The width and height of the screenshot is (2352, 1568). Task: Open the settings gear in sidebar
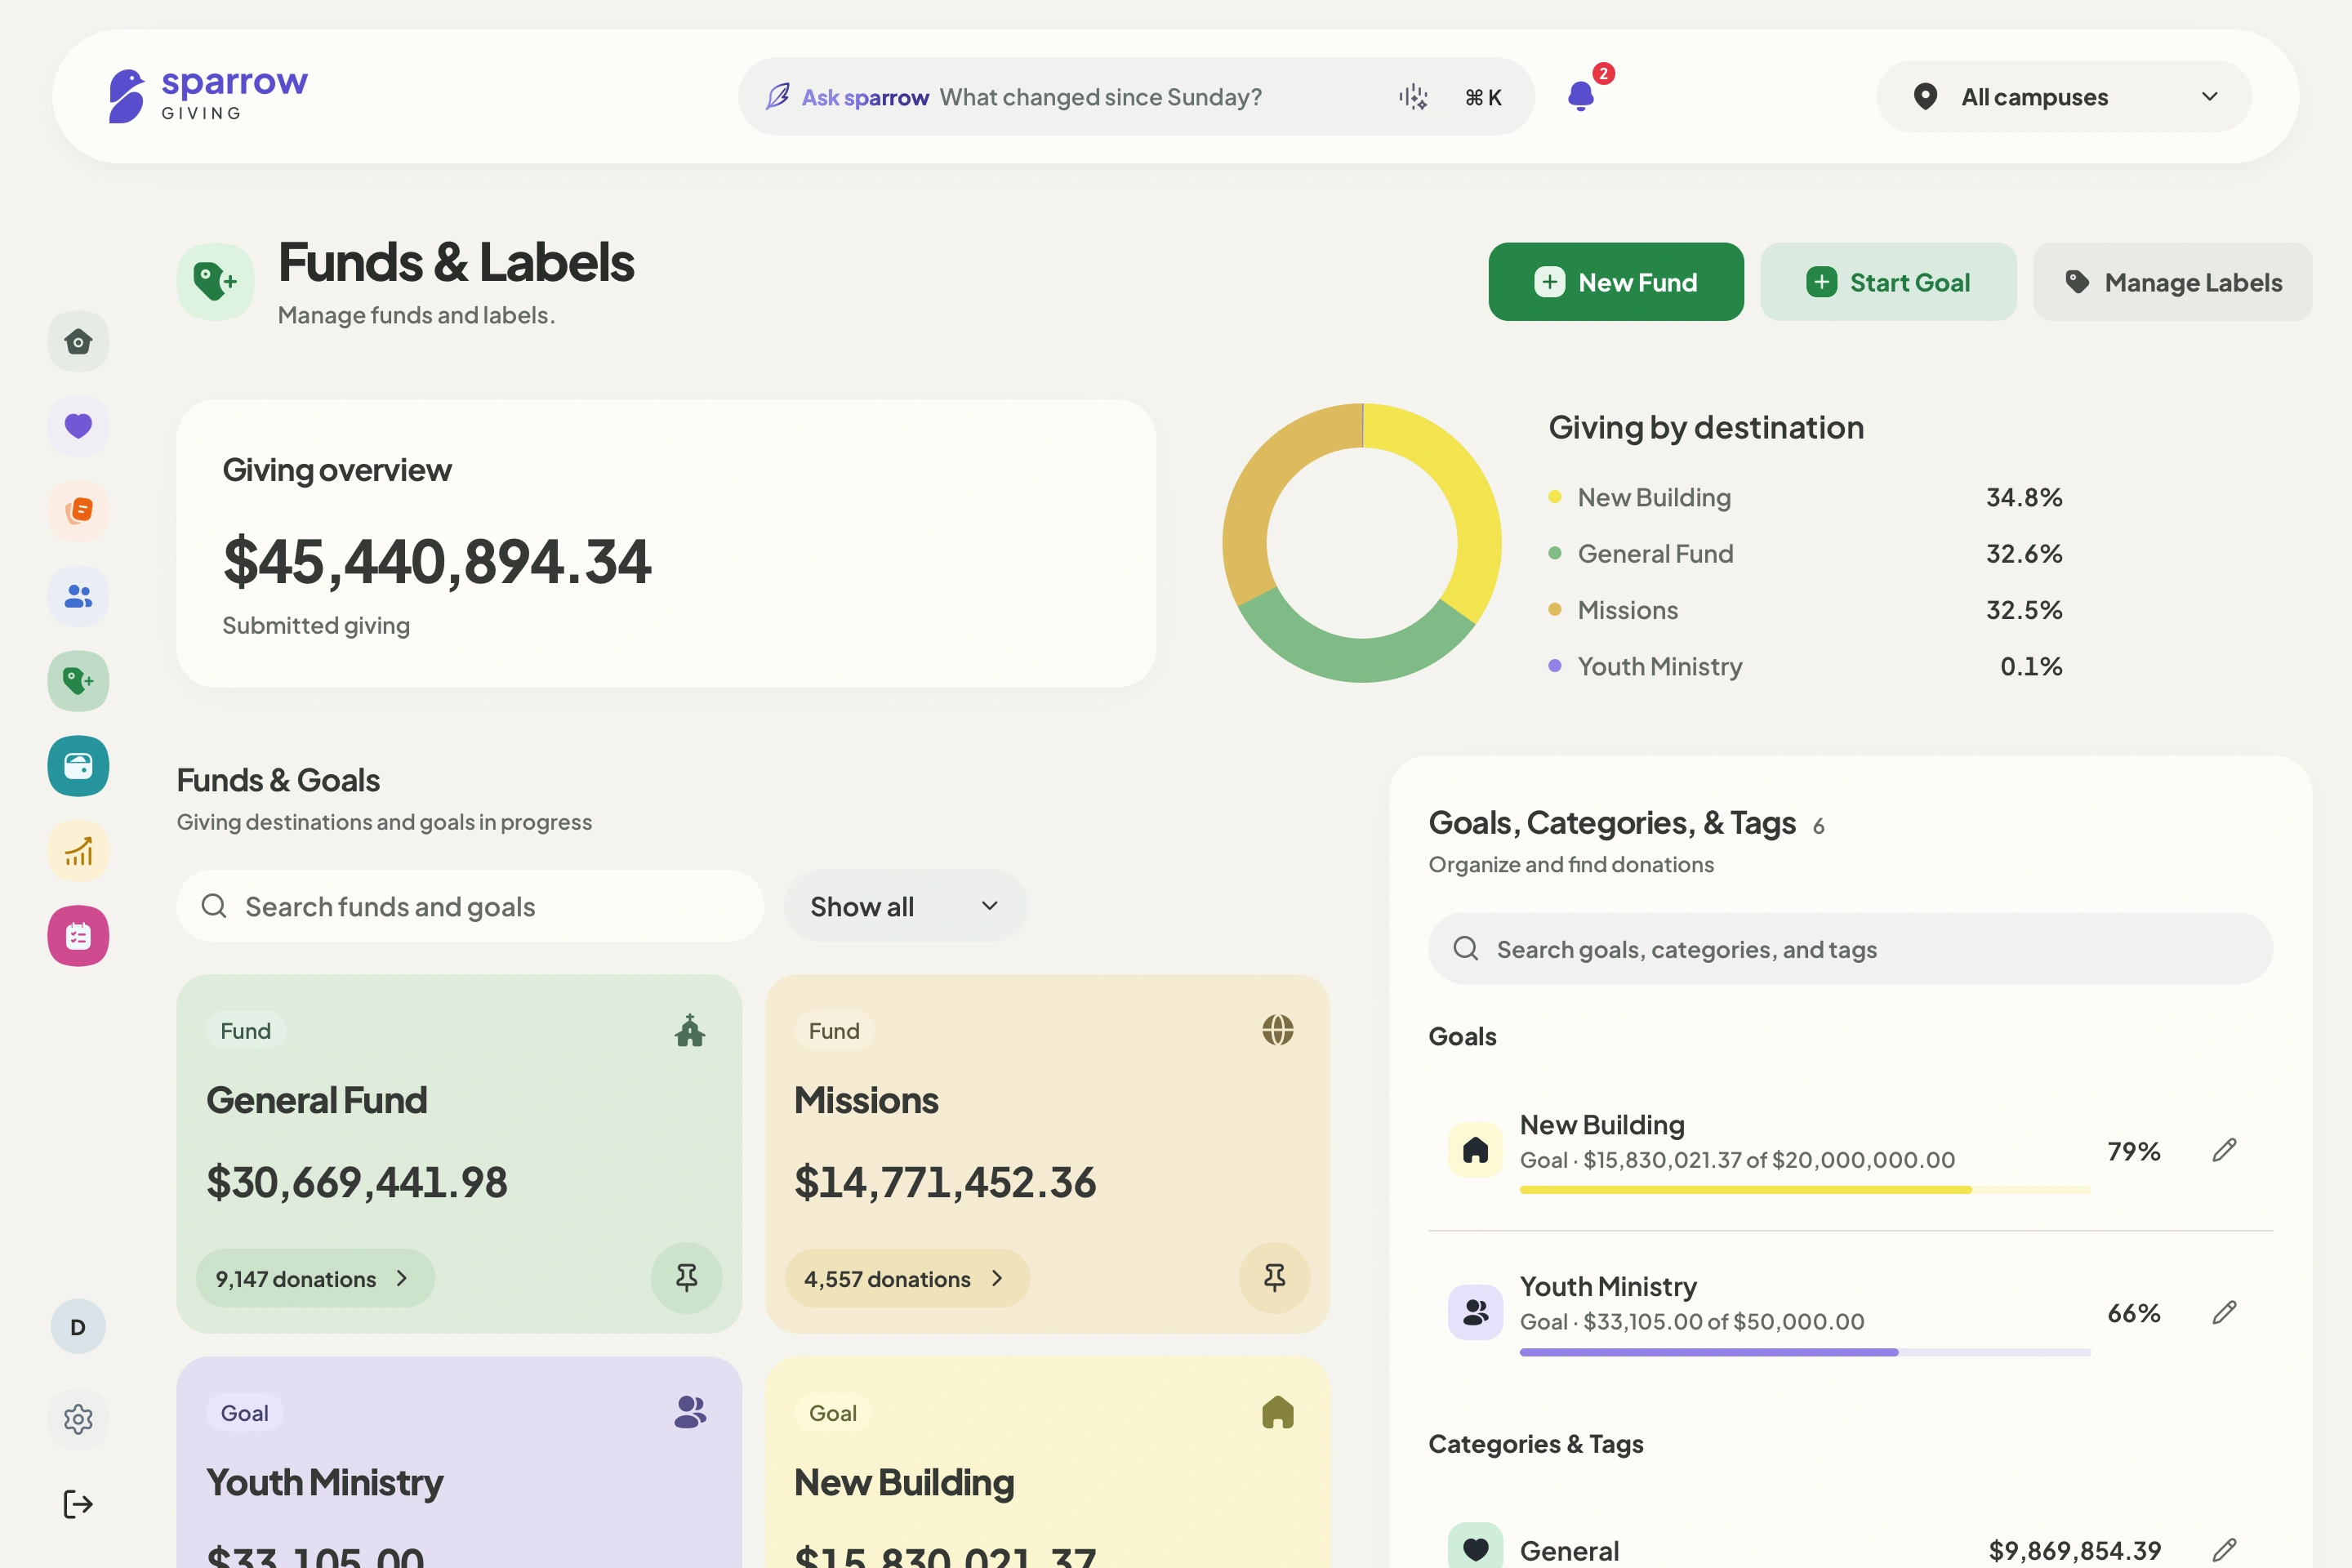point(78,1419)
